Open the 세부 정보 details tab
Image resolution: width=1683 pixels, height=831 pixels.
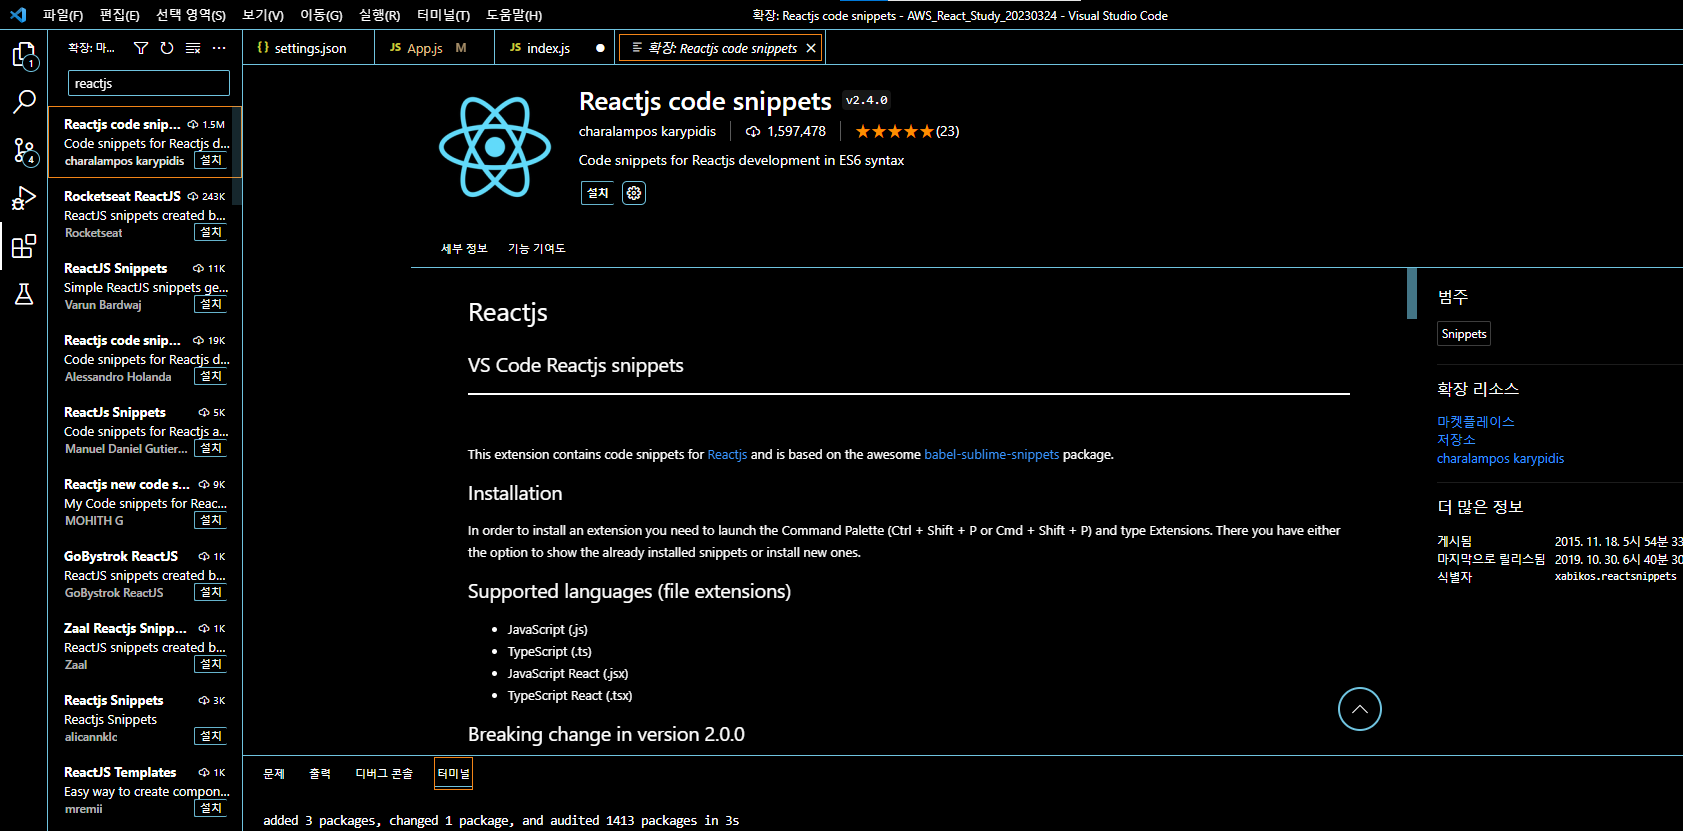(x=464, y=248)
